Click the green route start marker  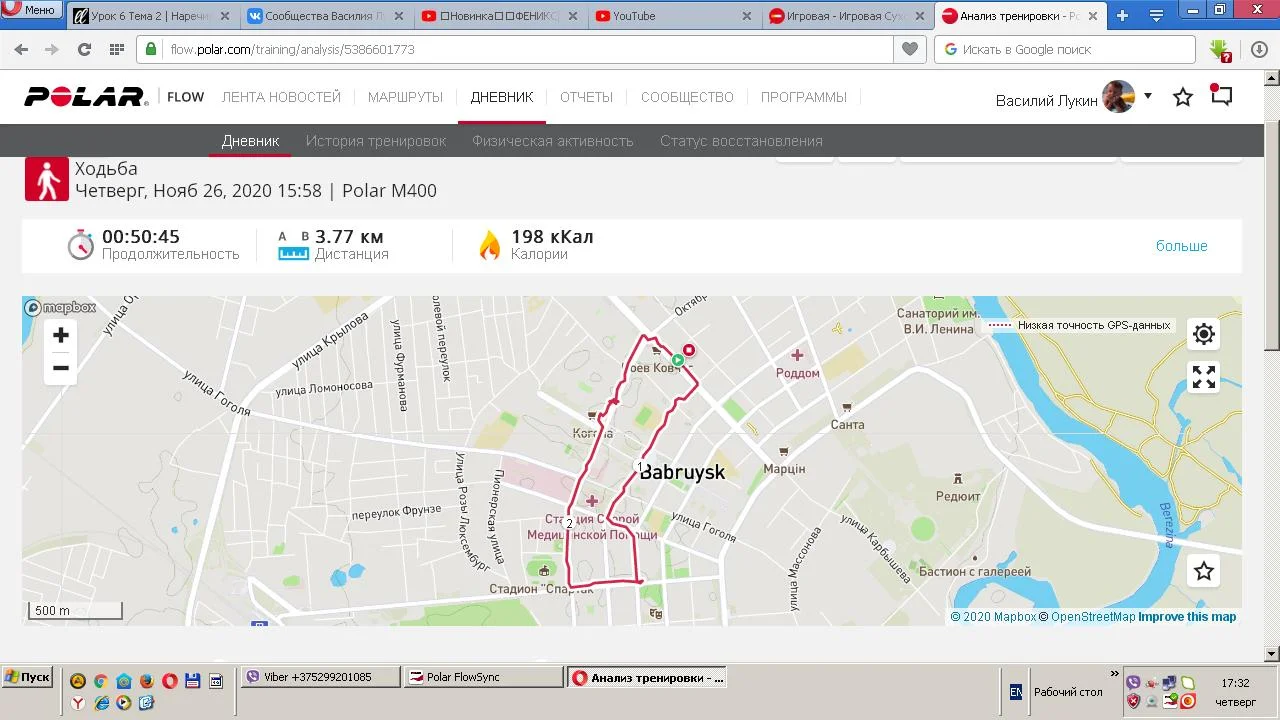(x=678, y=360)
